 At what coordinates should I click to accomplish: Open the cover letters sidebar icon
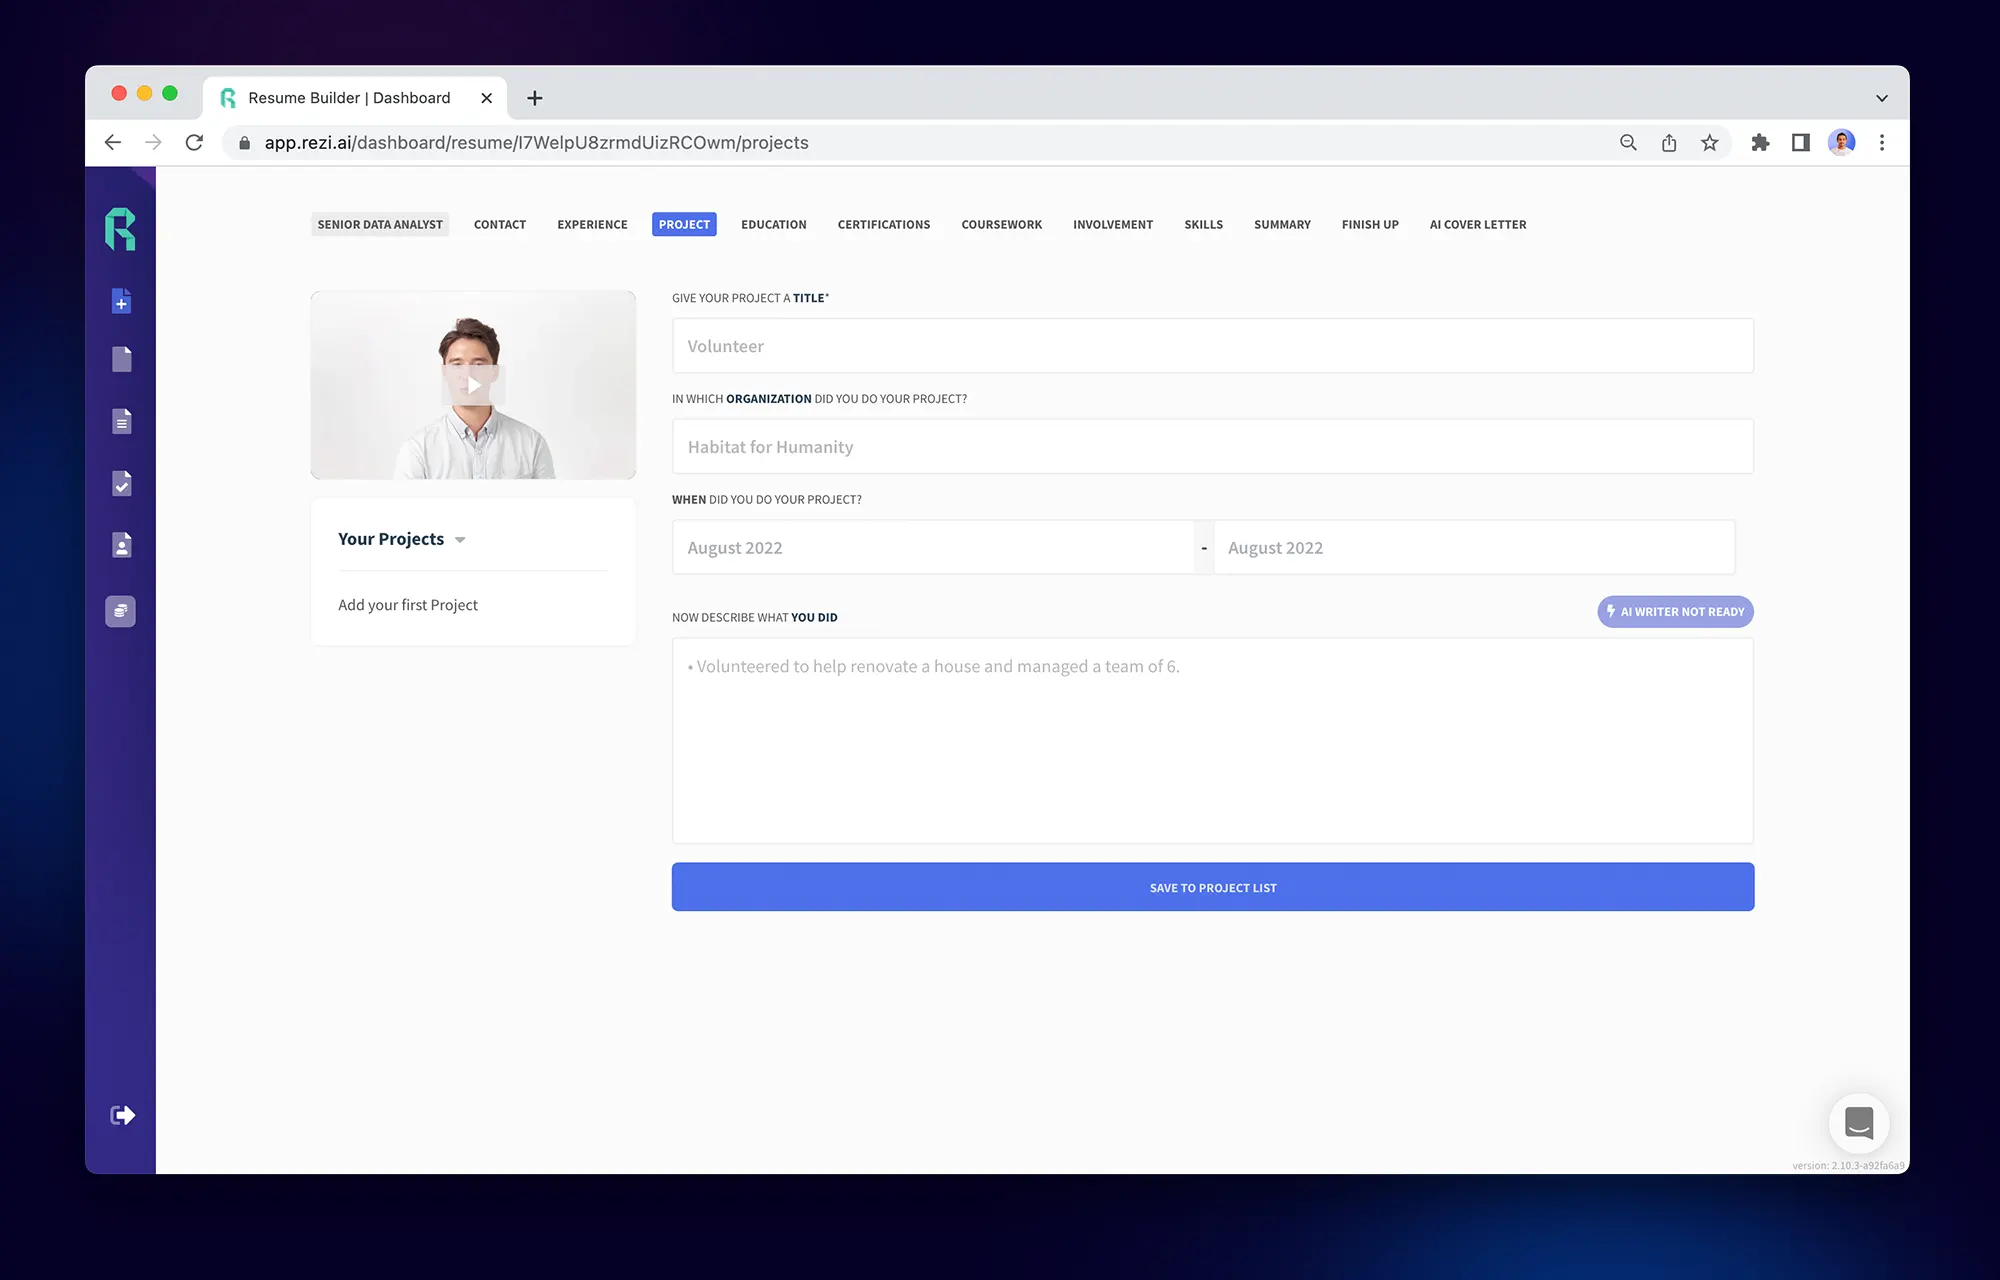pyautogui.click(x=120, y=421)
